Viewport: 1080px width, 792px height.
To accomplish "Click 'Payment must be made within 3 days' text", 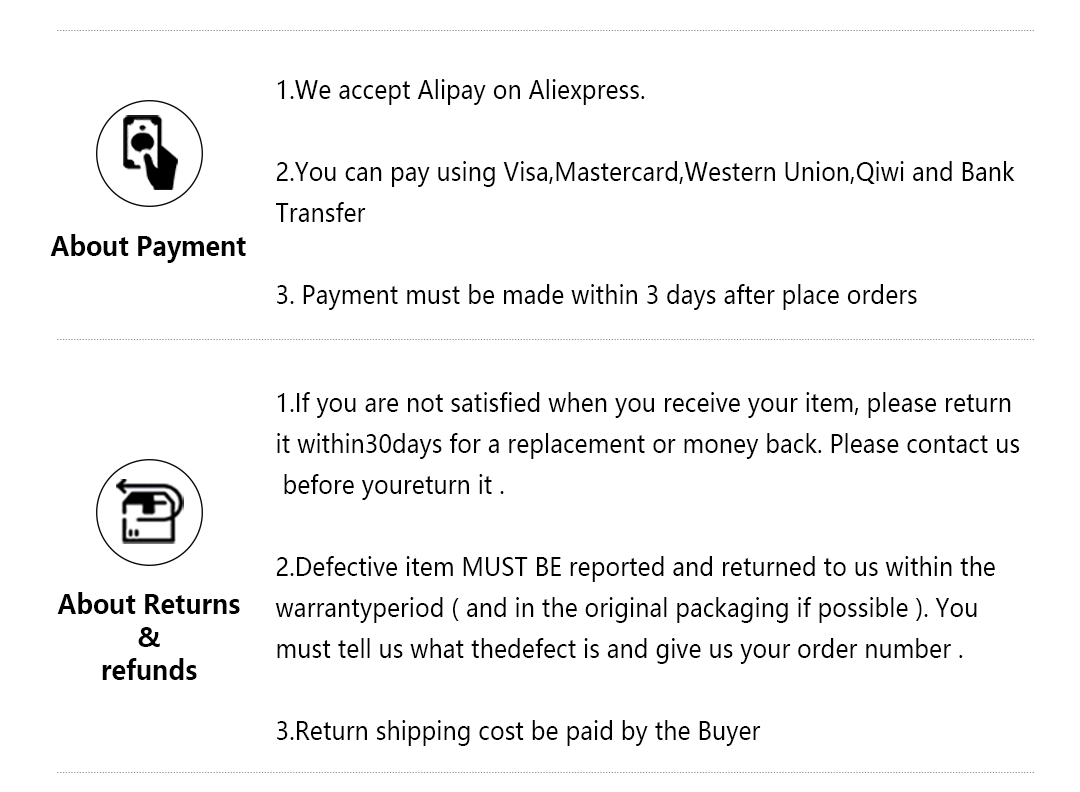I will [596, 295].
